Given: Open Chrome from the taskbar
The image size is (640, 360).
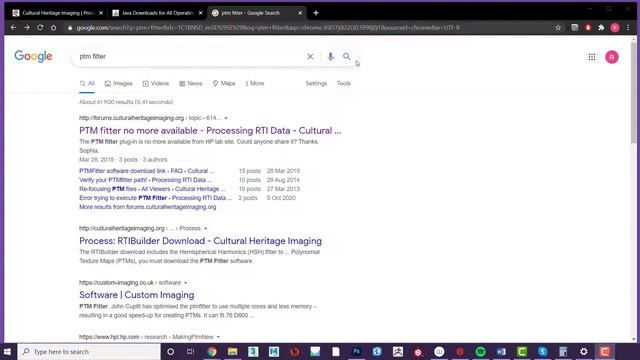Looking at the screenshot, I should (x=211, y=351).
